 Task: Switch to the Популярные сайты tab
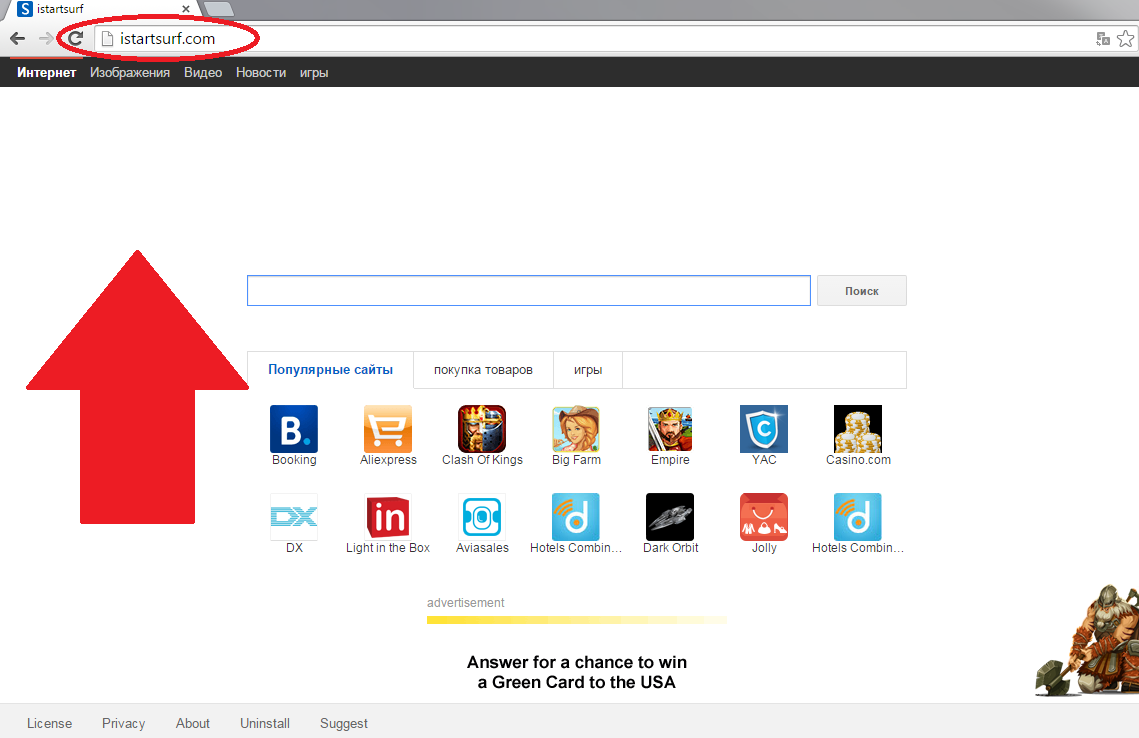331,370
